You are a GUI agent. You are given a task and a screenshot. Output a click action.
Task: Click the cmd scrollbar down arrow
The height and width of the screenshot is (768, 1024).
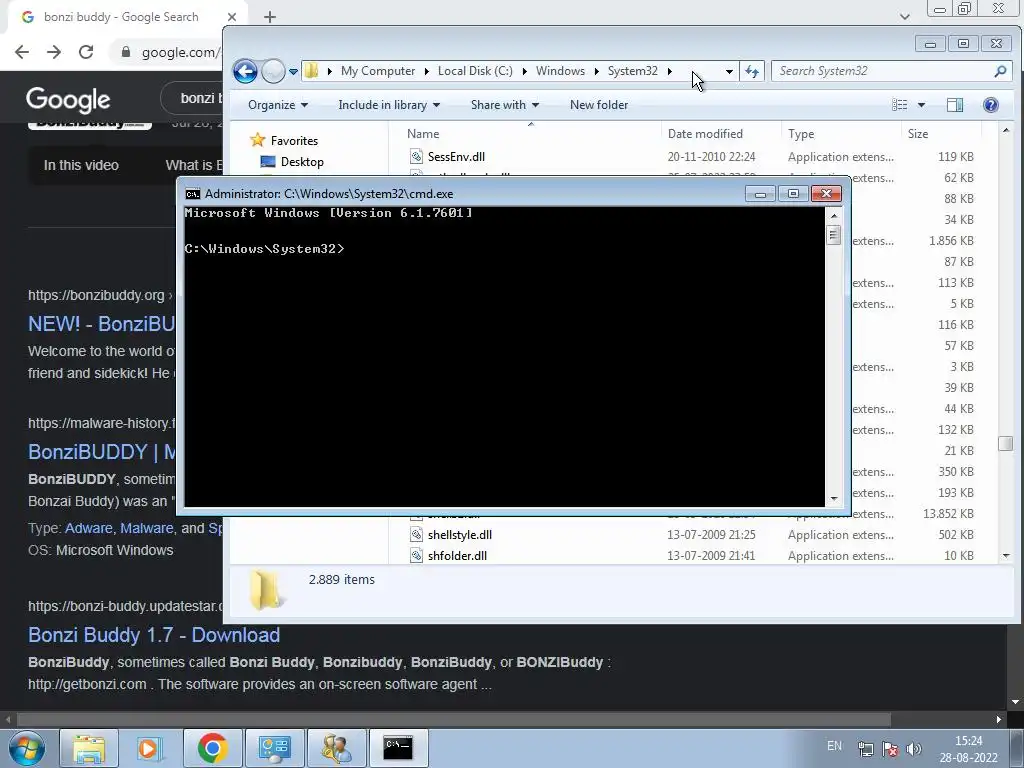click(x=833, y=500)
